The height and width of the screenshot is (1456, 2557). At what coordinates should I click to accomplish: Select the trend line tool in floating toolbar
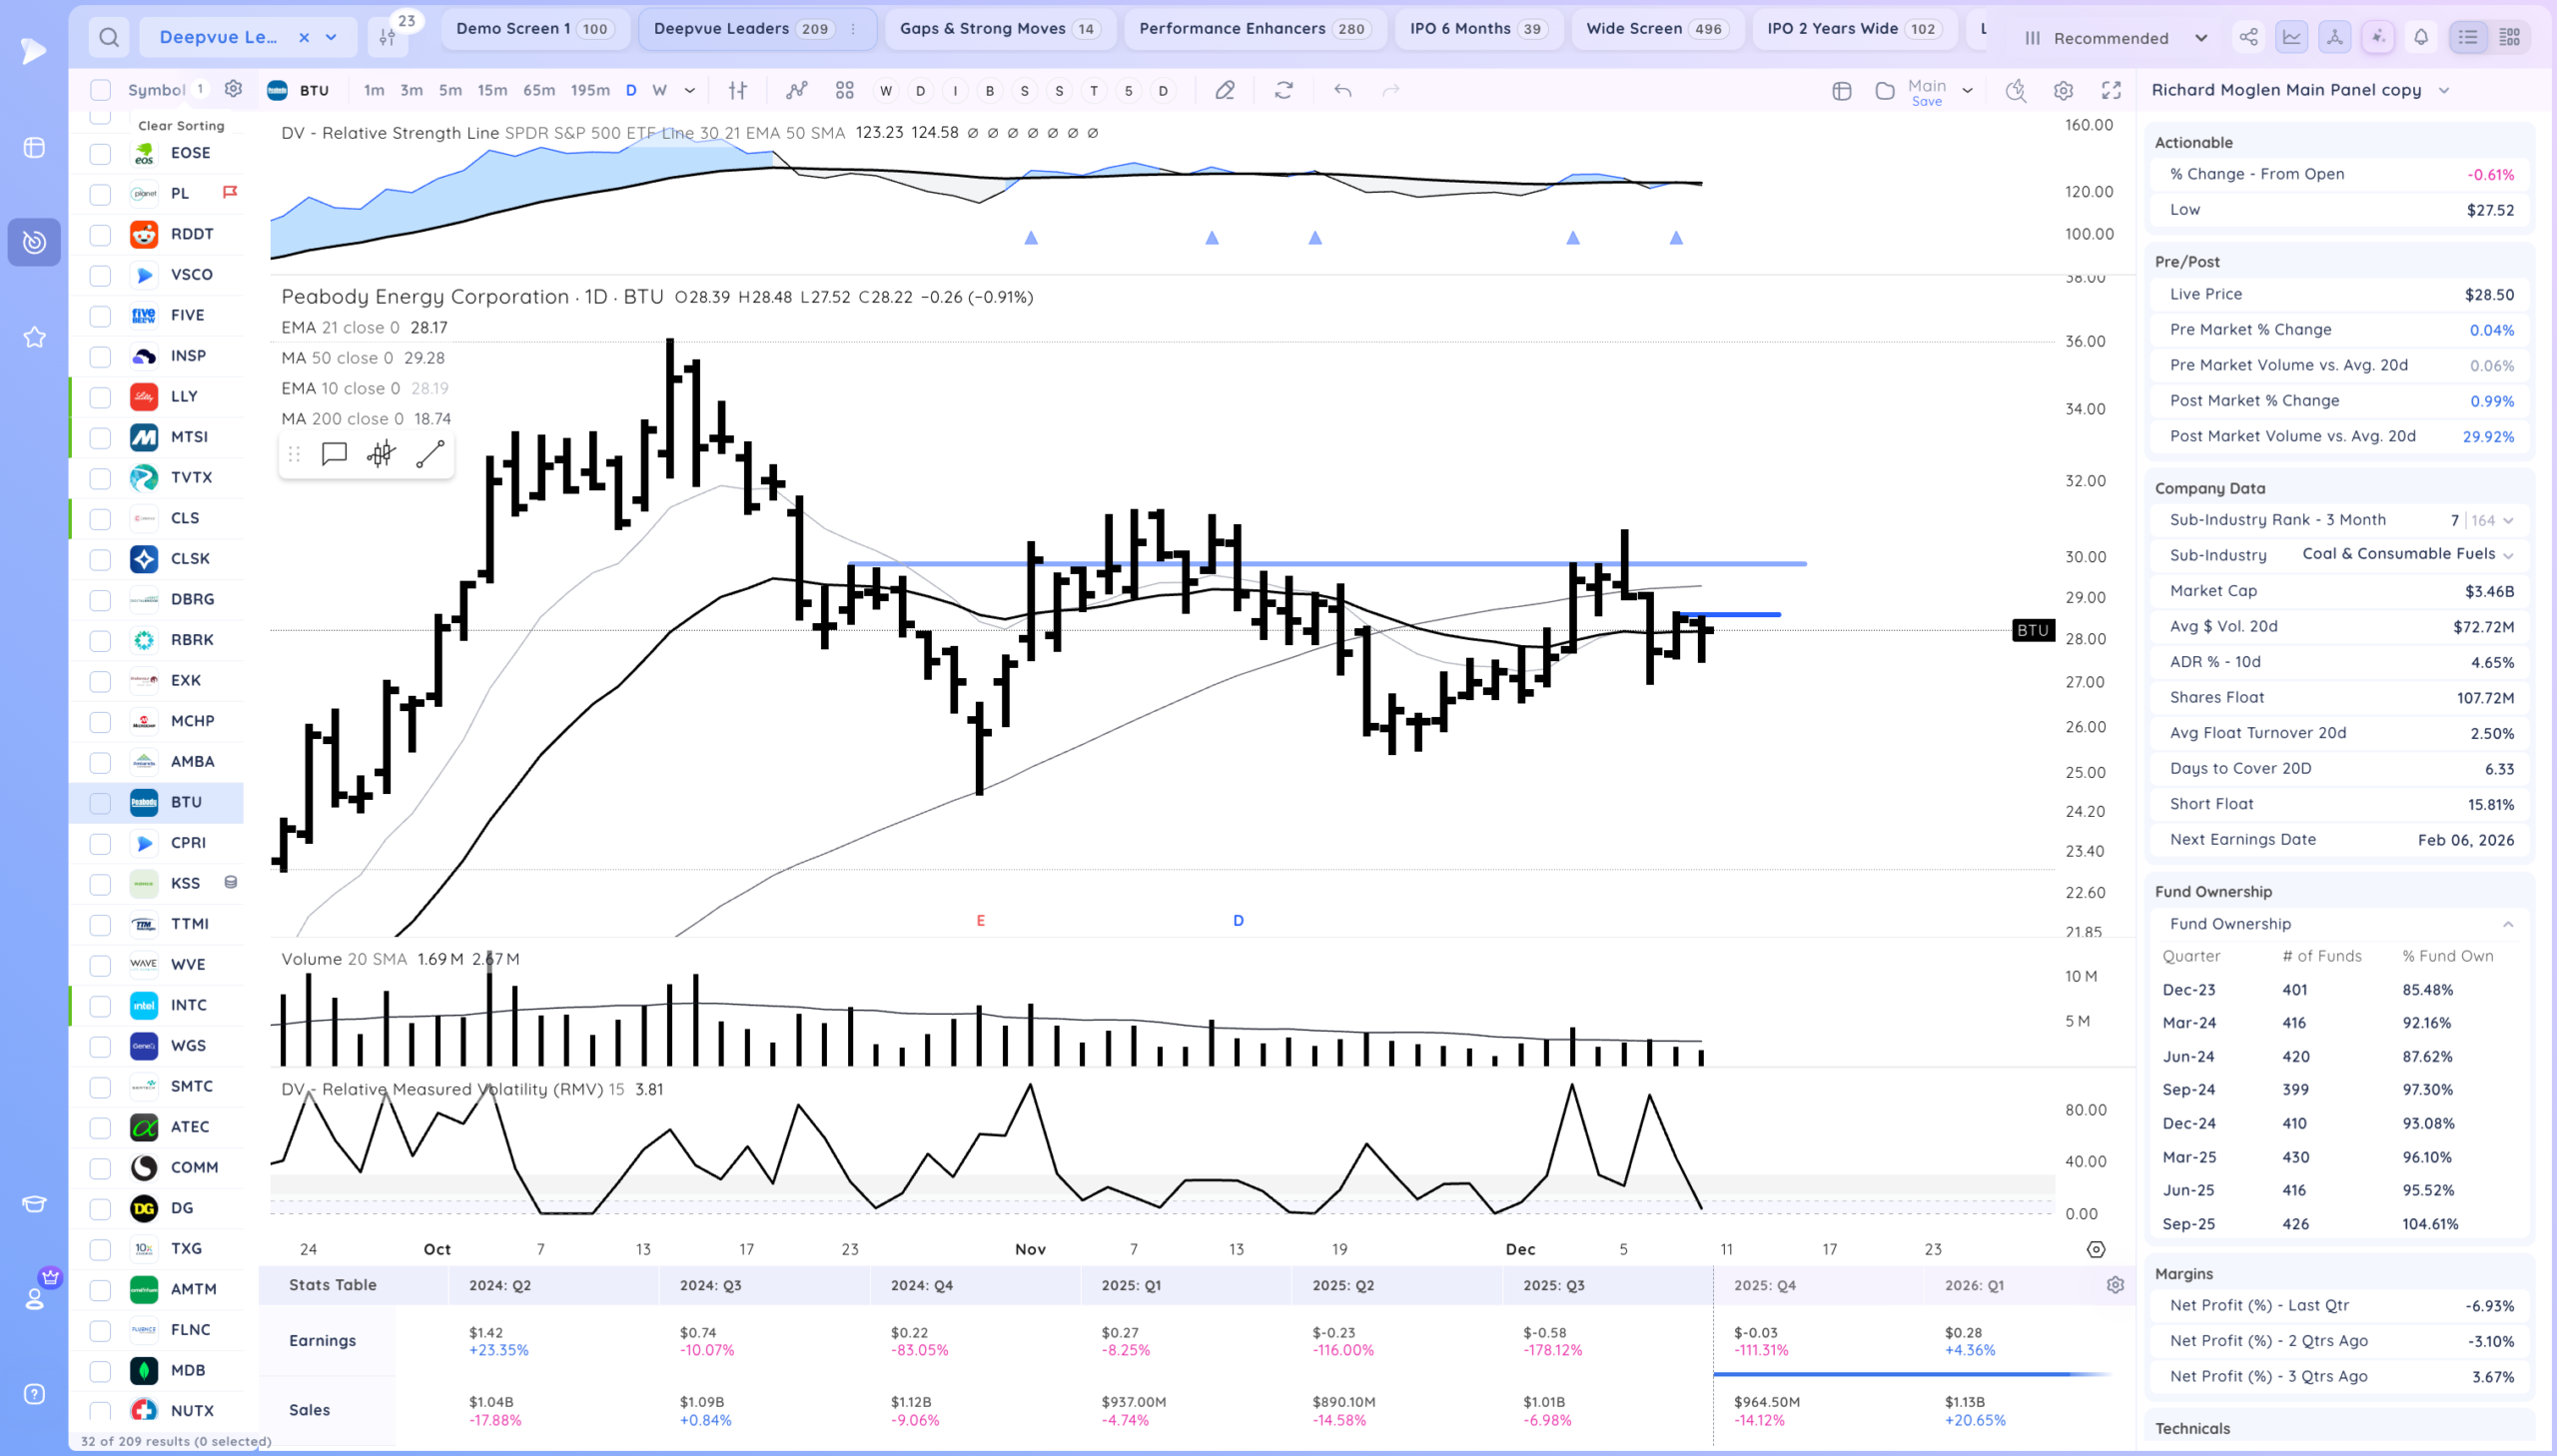pyautogui.click(x=430, y=455)
